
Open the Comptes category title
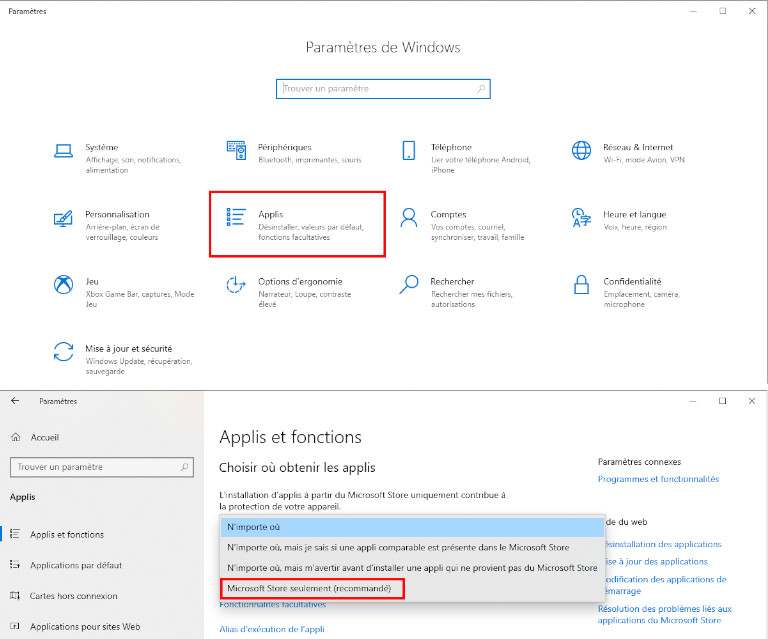point(448,214)
